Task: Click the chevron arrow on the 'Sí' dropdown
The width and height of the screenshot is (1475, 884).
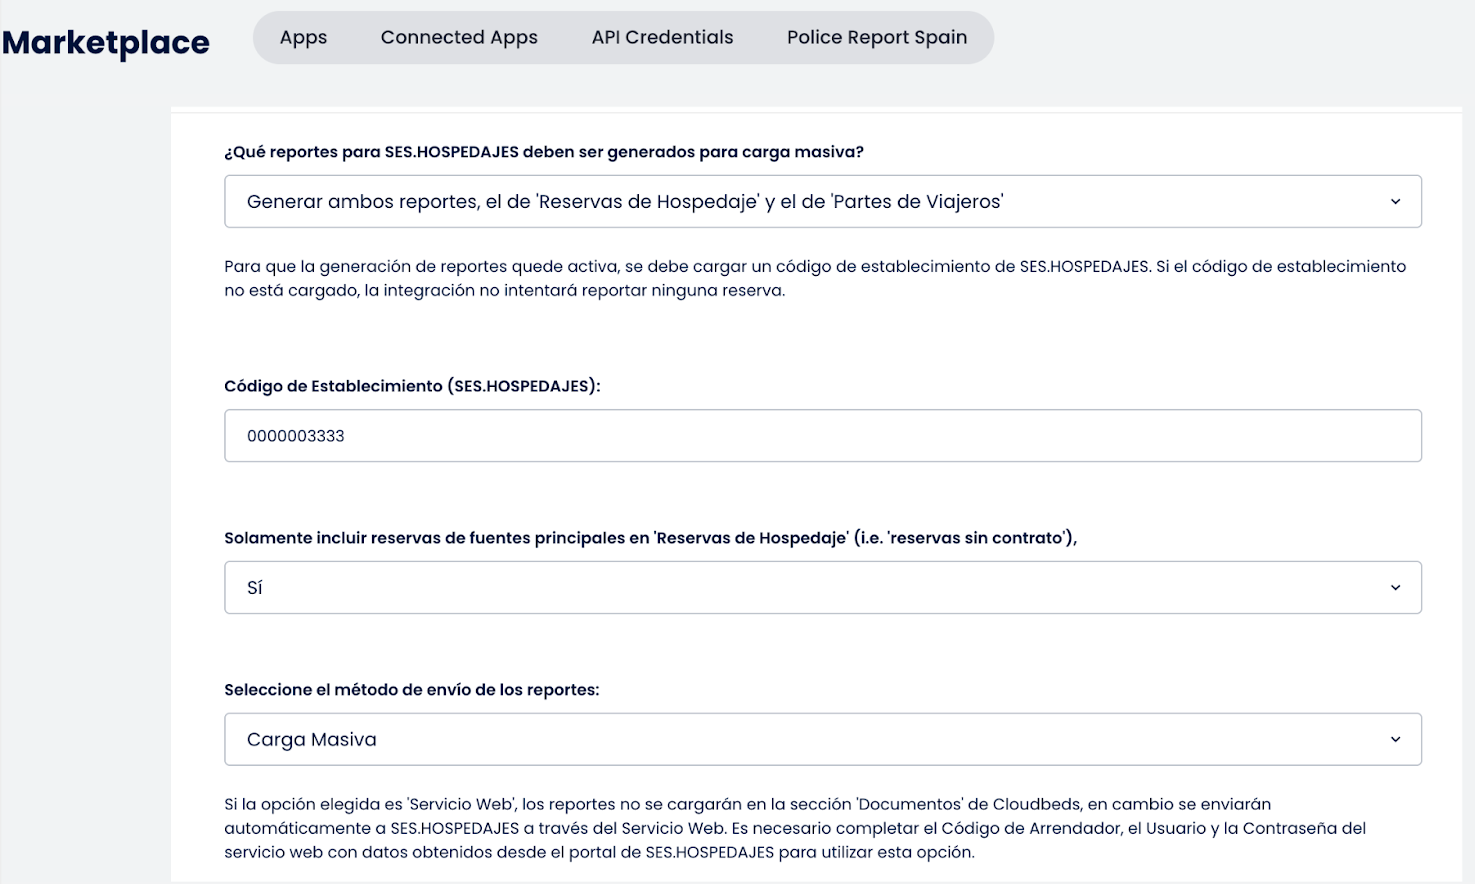Action: point(1395,588)
